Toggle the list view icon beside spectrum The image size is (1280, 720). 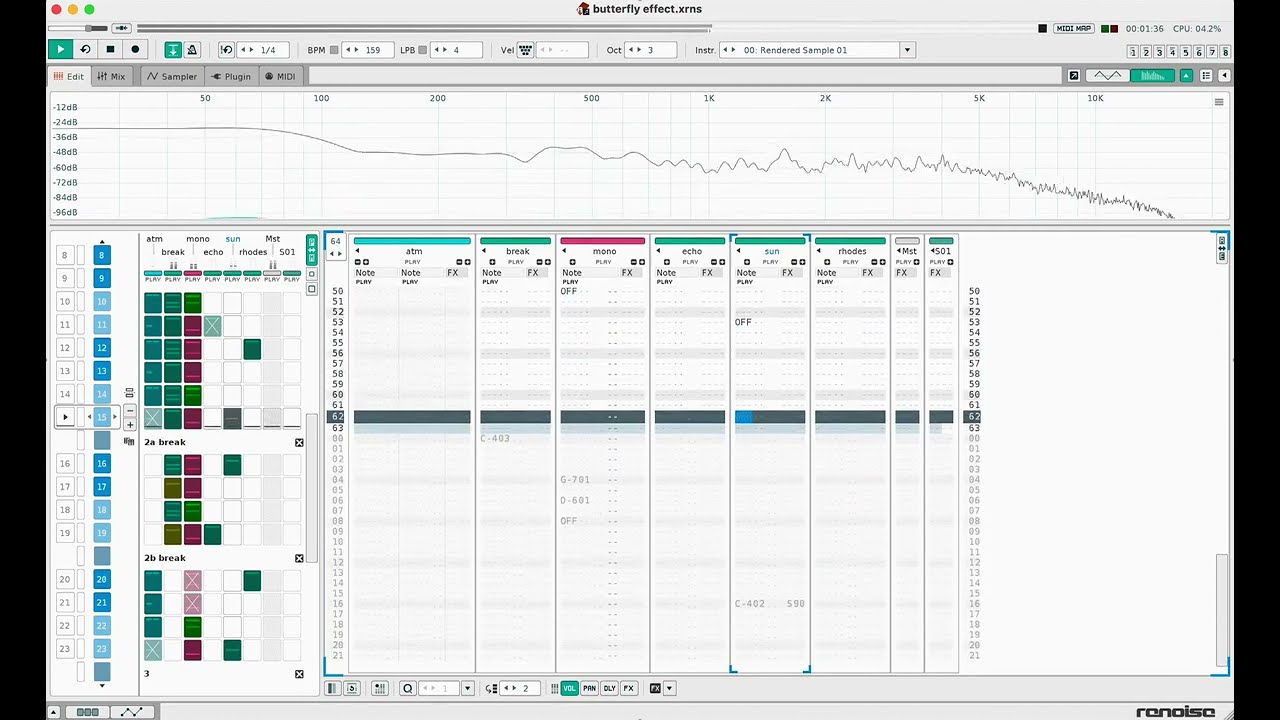(1206, 76)
